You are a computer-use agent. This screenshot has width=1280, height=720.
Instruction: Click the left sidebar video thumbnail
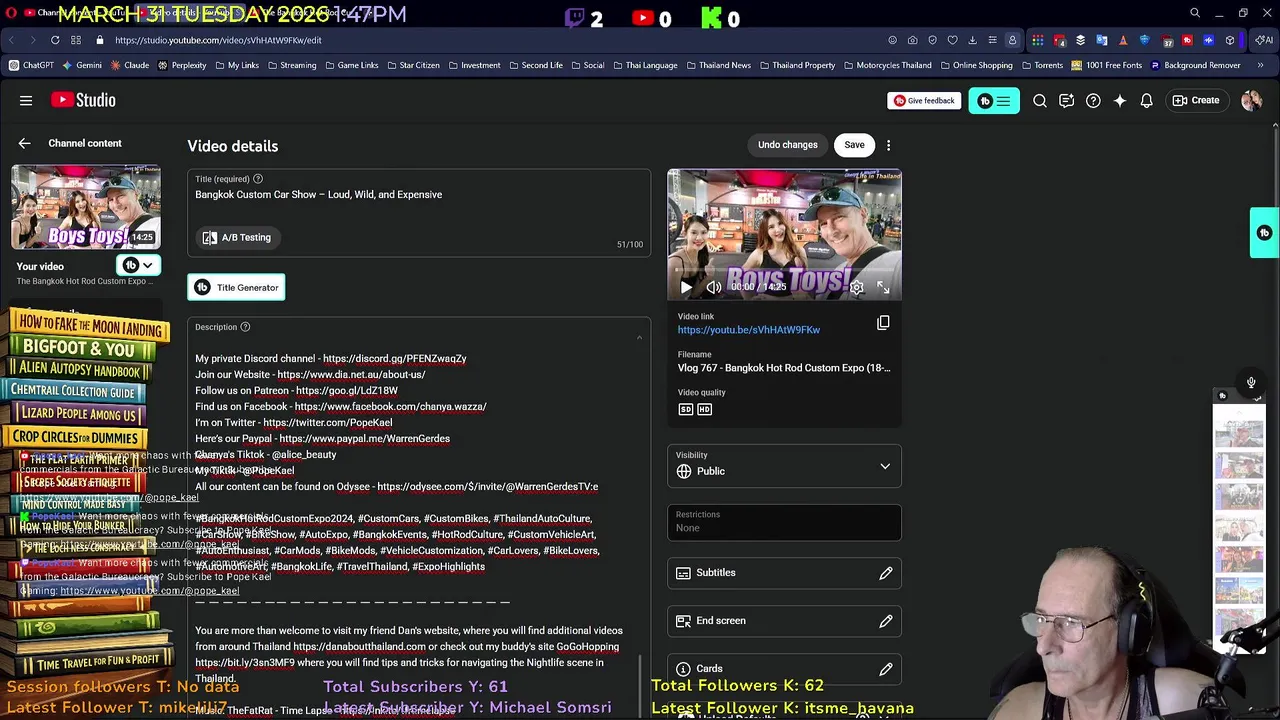[86, 207]
